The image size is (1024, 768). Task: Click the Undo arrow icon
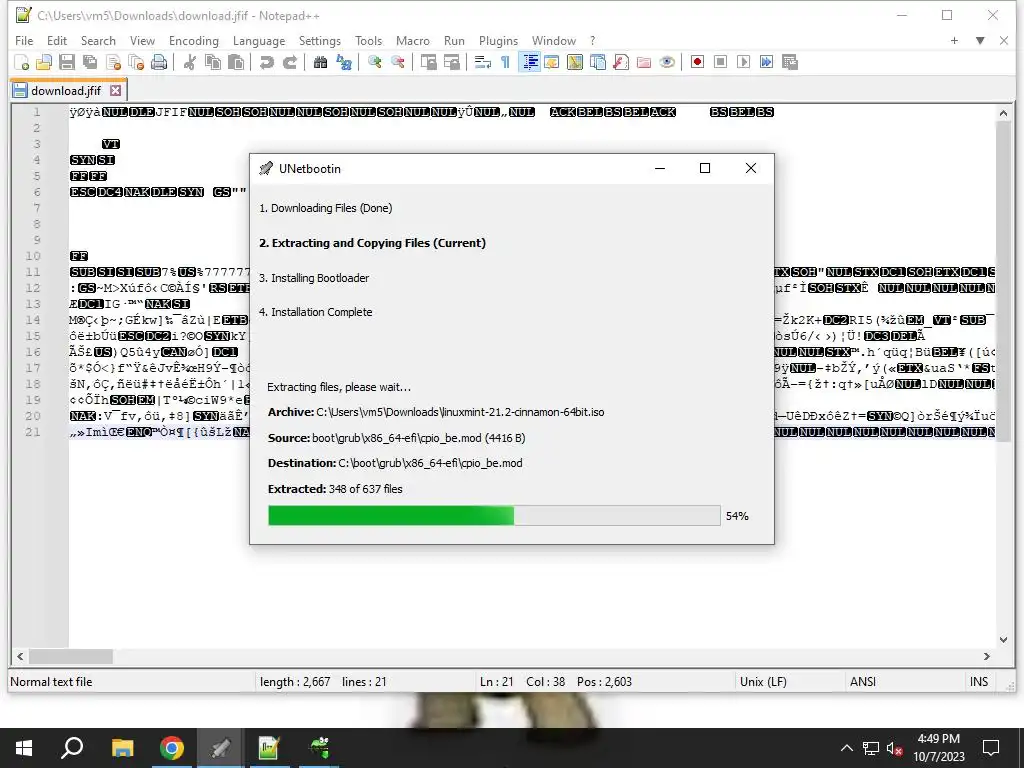coord(266,62)
